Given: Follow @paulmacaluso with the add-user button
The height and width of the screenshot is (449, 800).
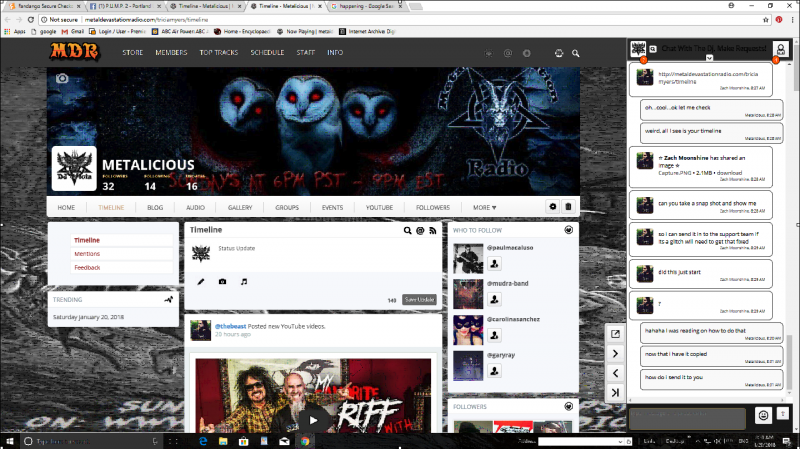Looking at the screenshot, I should [x=494, y=264].
